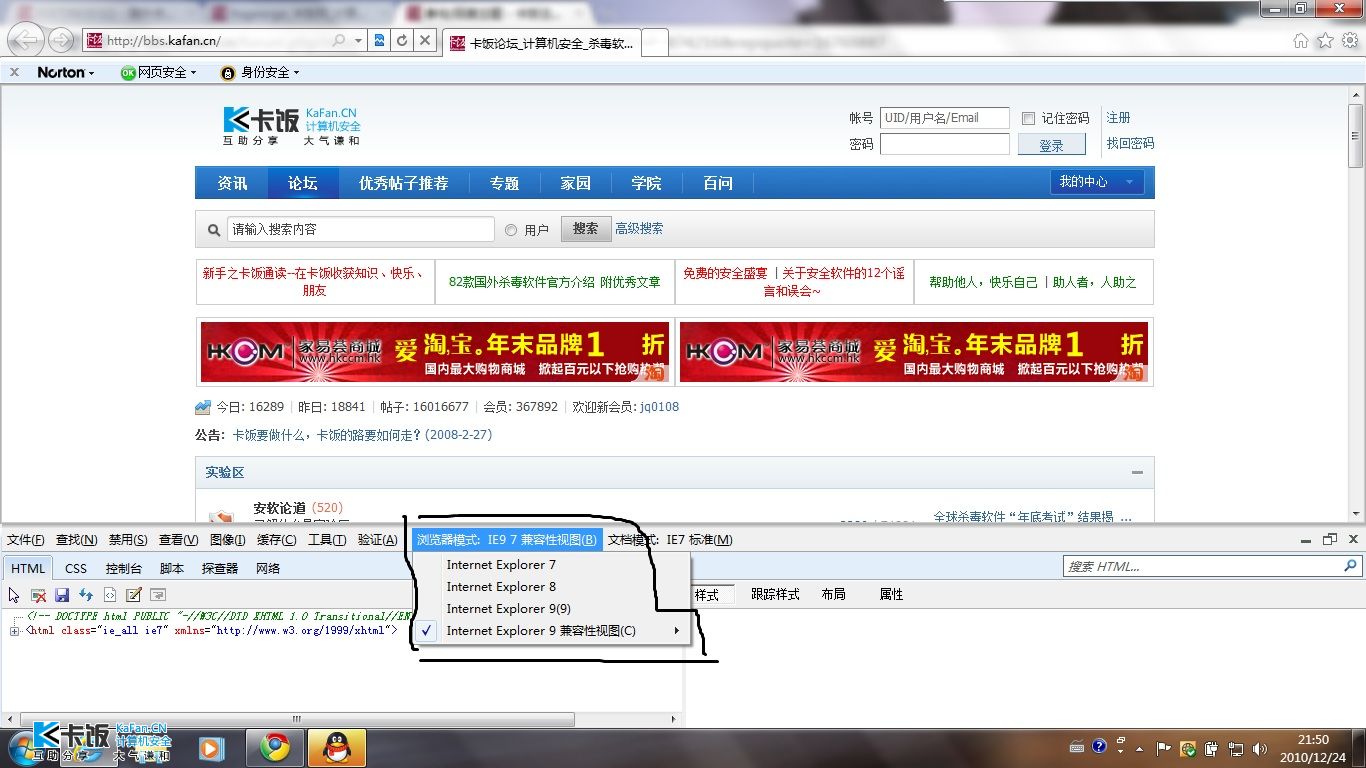Open the 安软论道 forum link
This screenshot has width=1366, height=768.
[279, 508]
